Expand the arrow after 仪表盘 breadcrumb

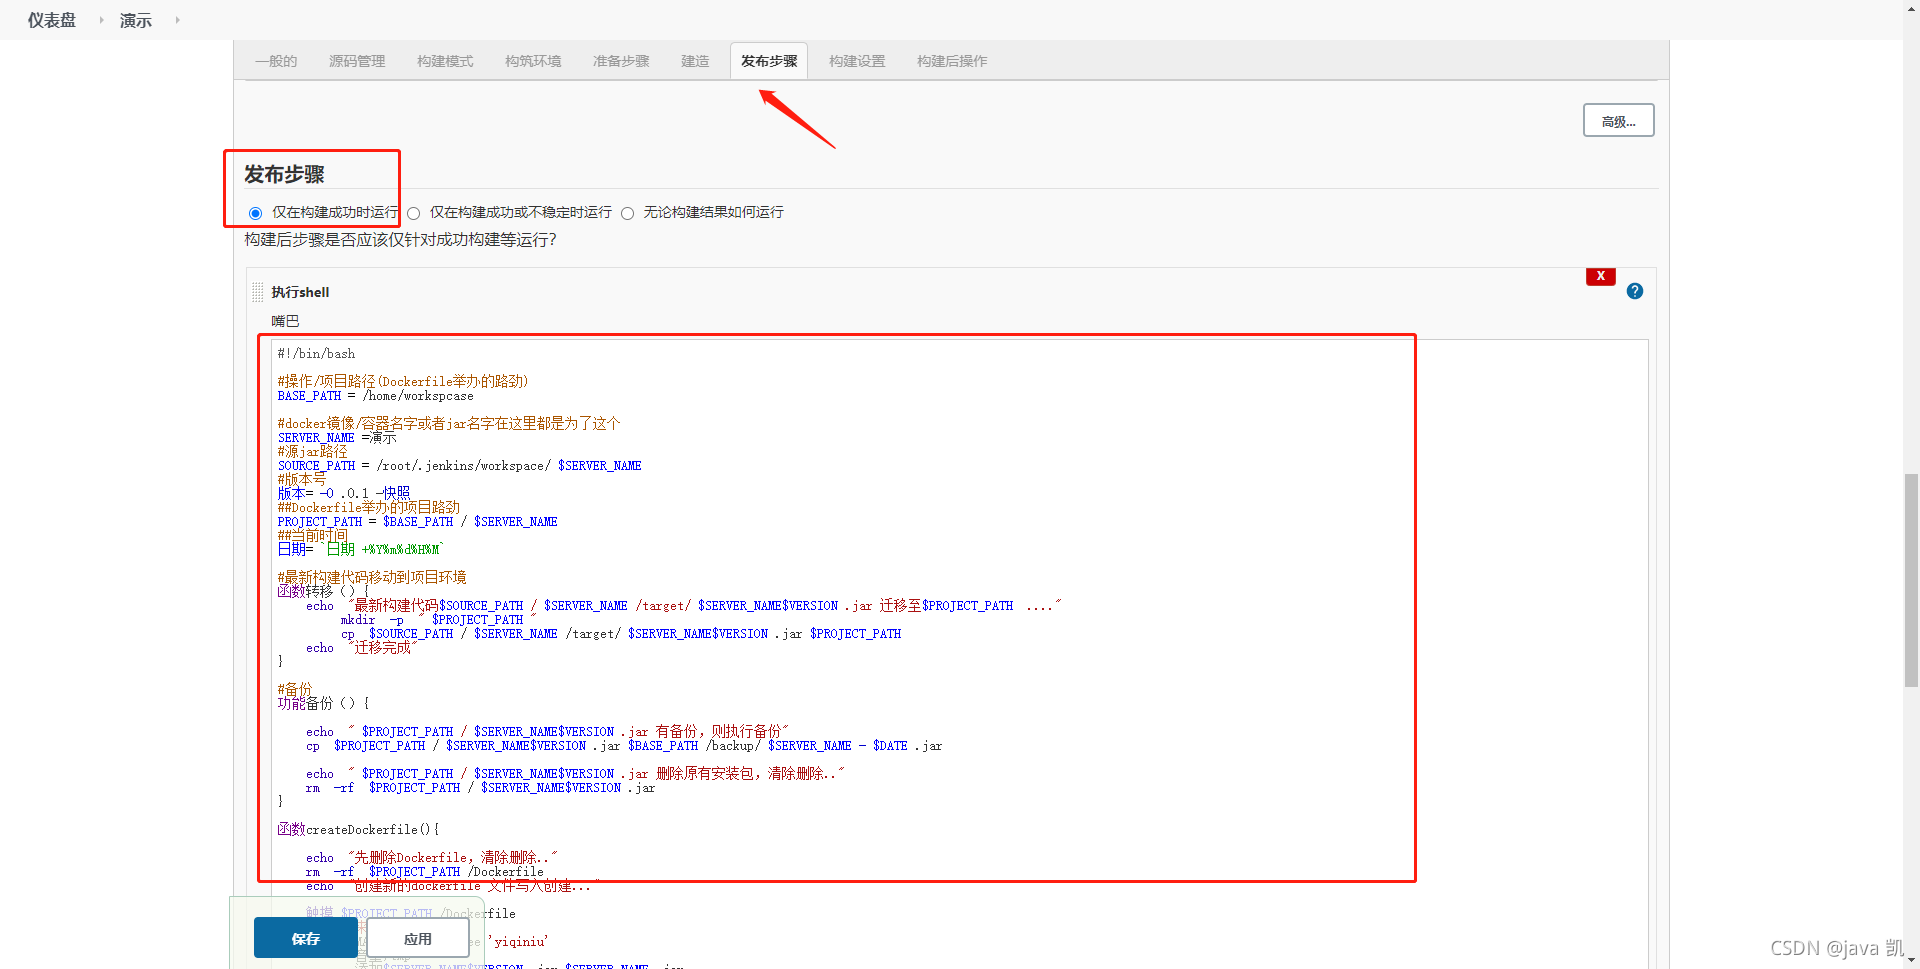(101, 20)
